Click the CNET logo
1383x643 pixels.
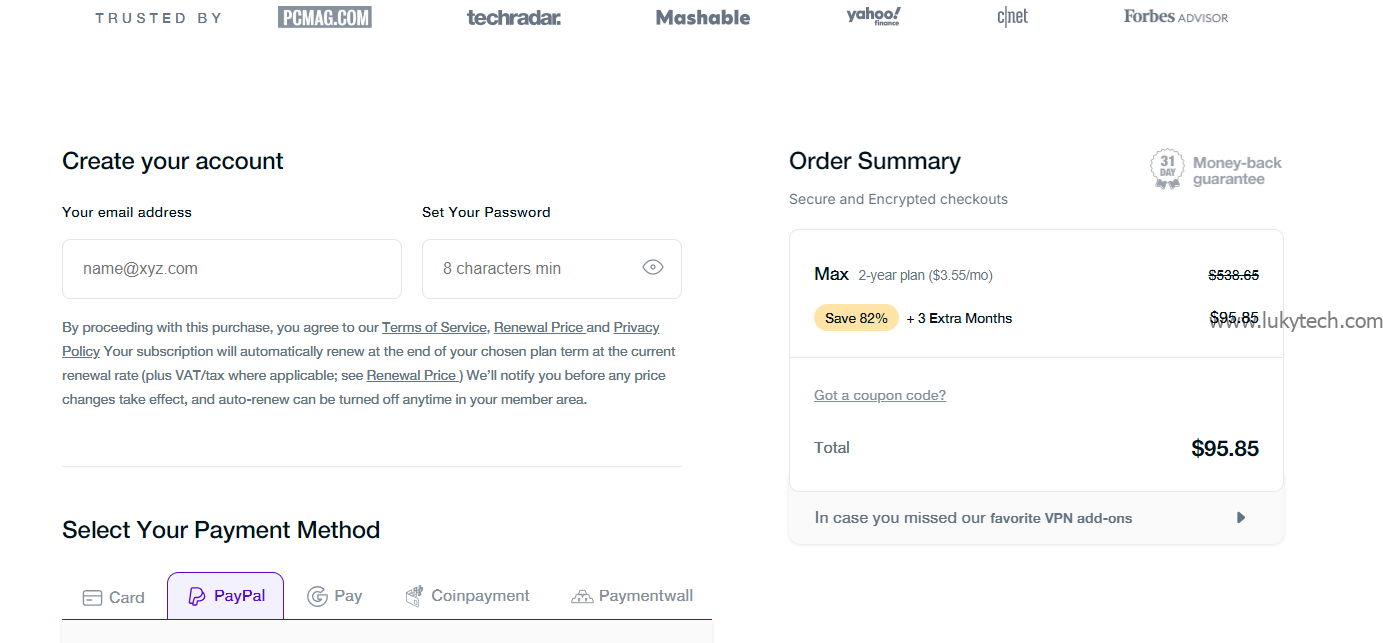(1012, 17)
